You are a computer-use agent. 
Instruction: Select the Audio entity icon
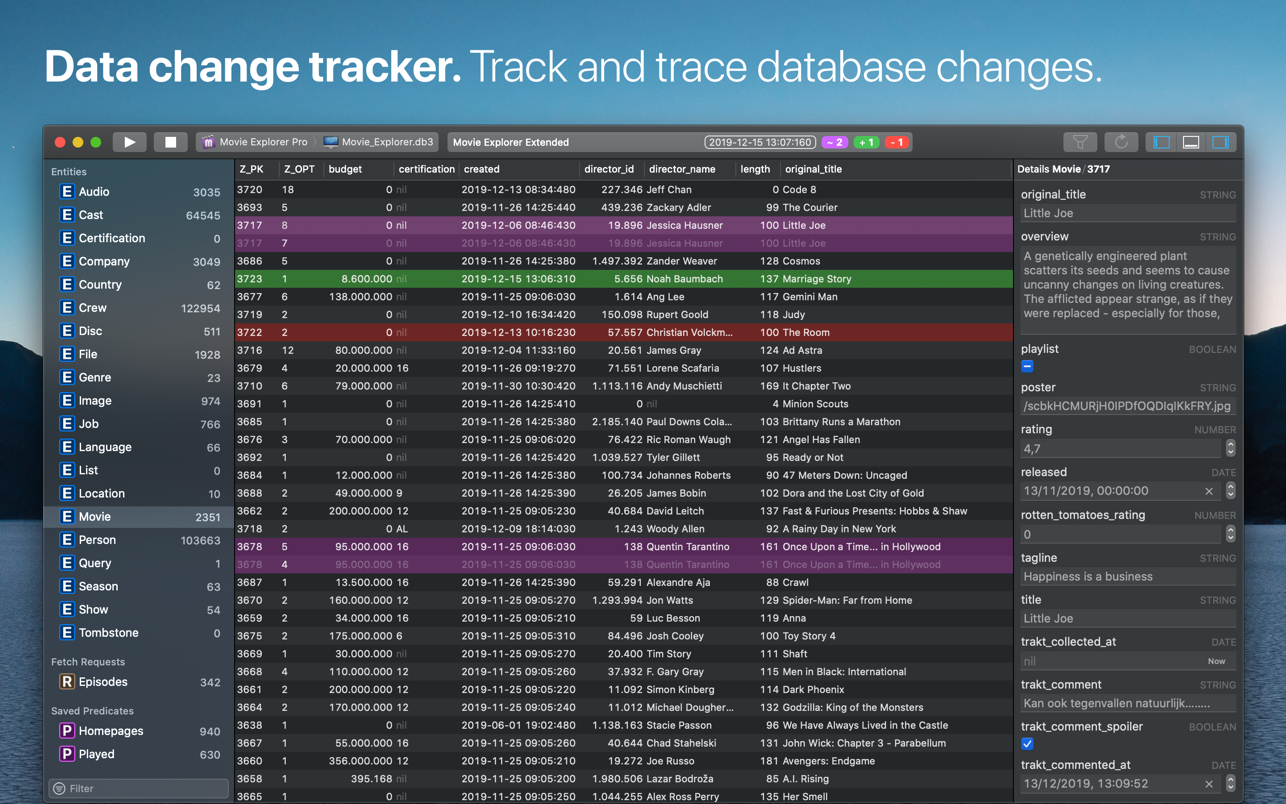pos(67,192)
